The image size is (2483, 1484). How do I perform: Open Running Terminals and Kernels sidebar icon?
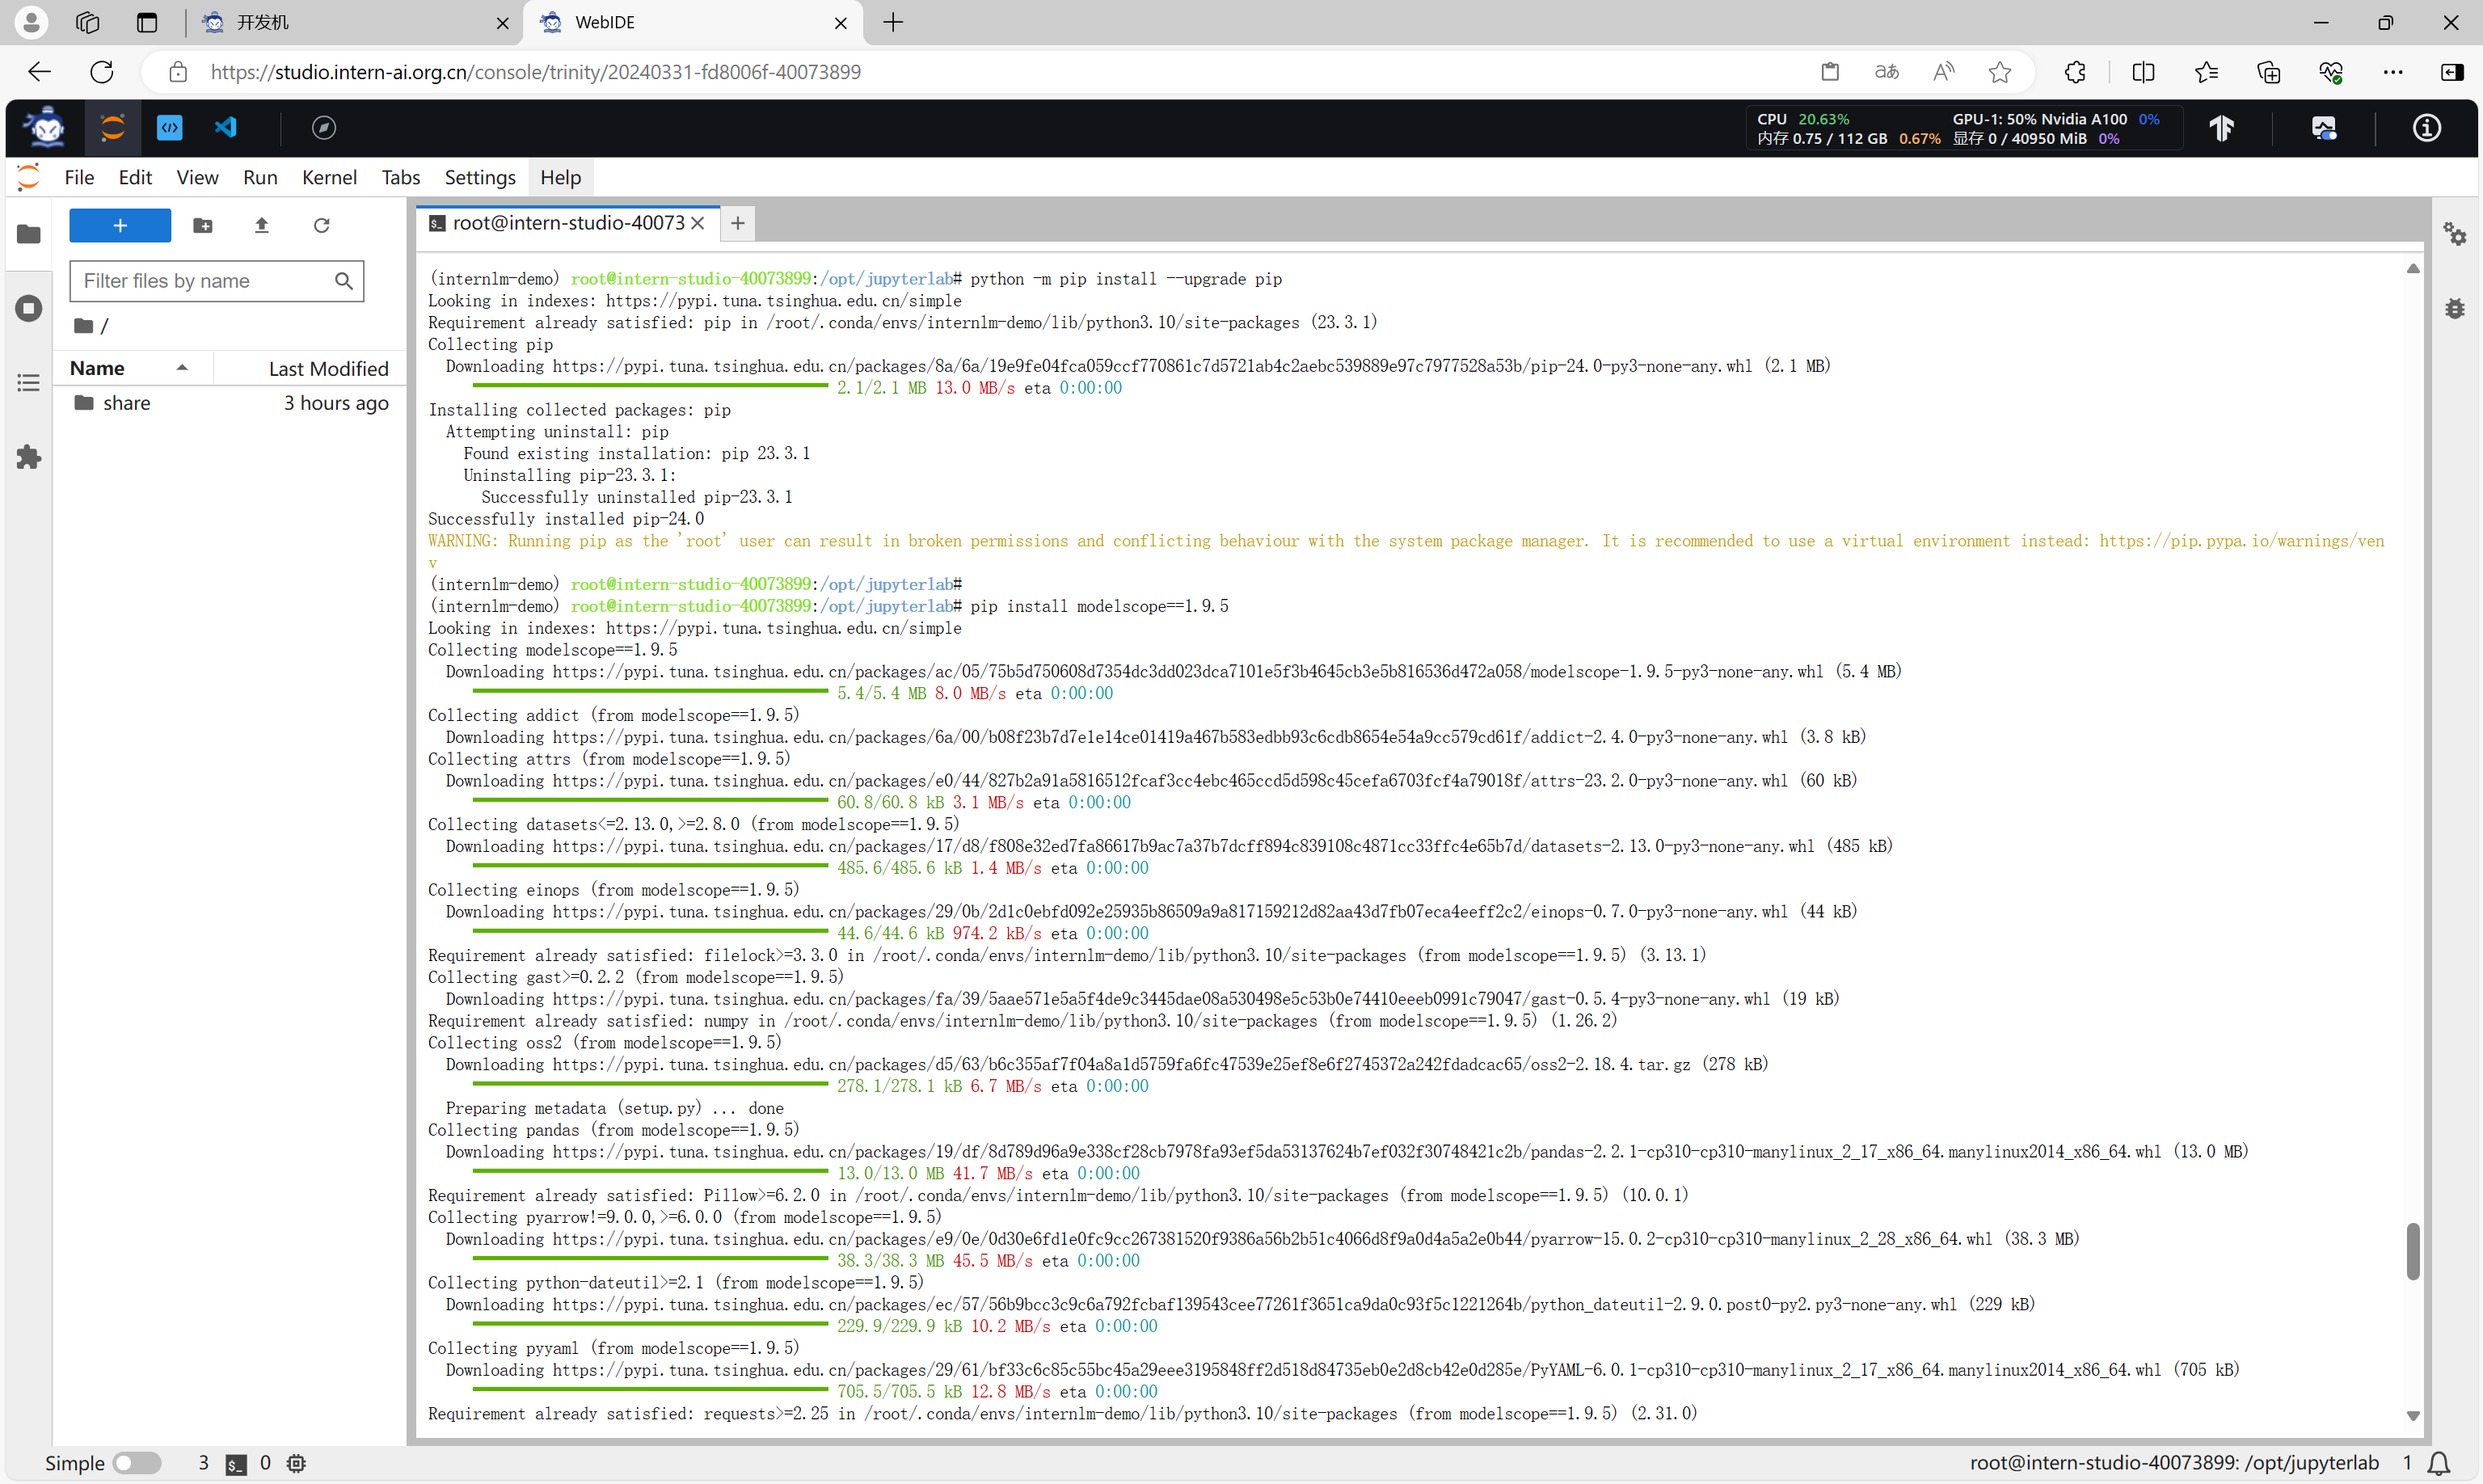(x=29, y=308)
